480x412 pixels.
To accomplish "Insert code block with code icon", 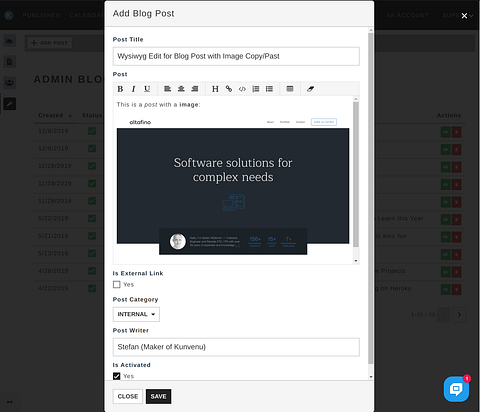I will [x=242, y=89].
